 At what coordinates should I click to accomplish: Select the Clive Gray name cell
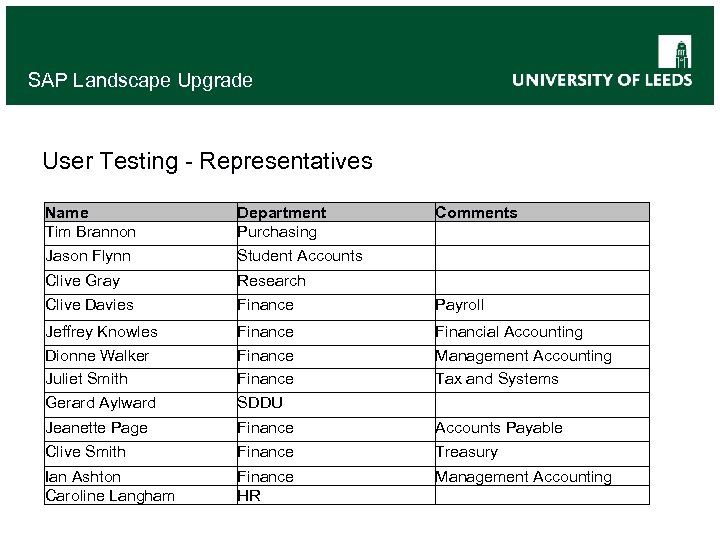click(82, 281)
